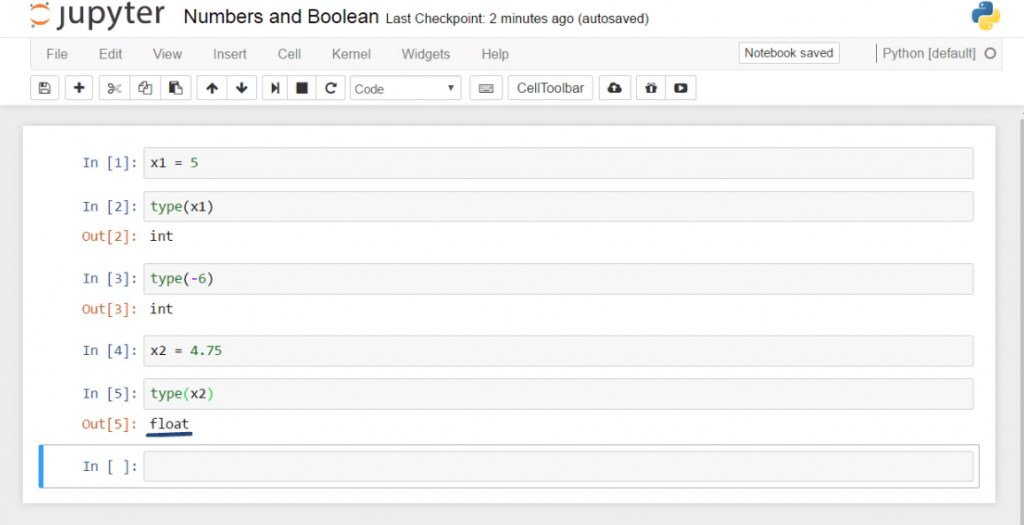Click the copy selected cells icon

[x=145, y=88]
